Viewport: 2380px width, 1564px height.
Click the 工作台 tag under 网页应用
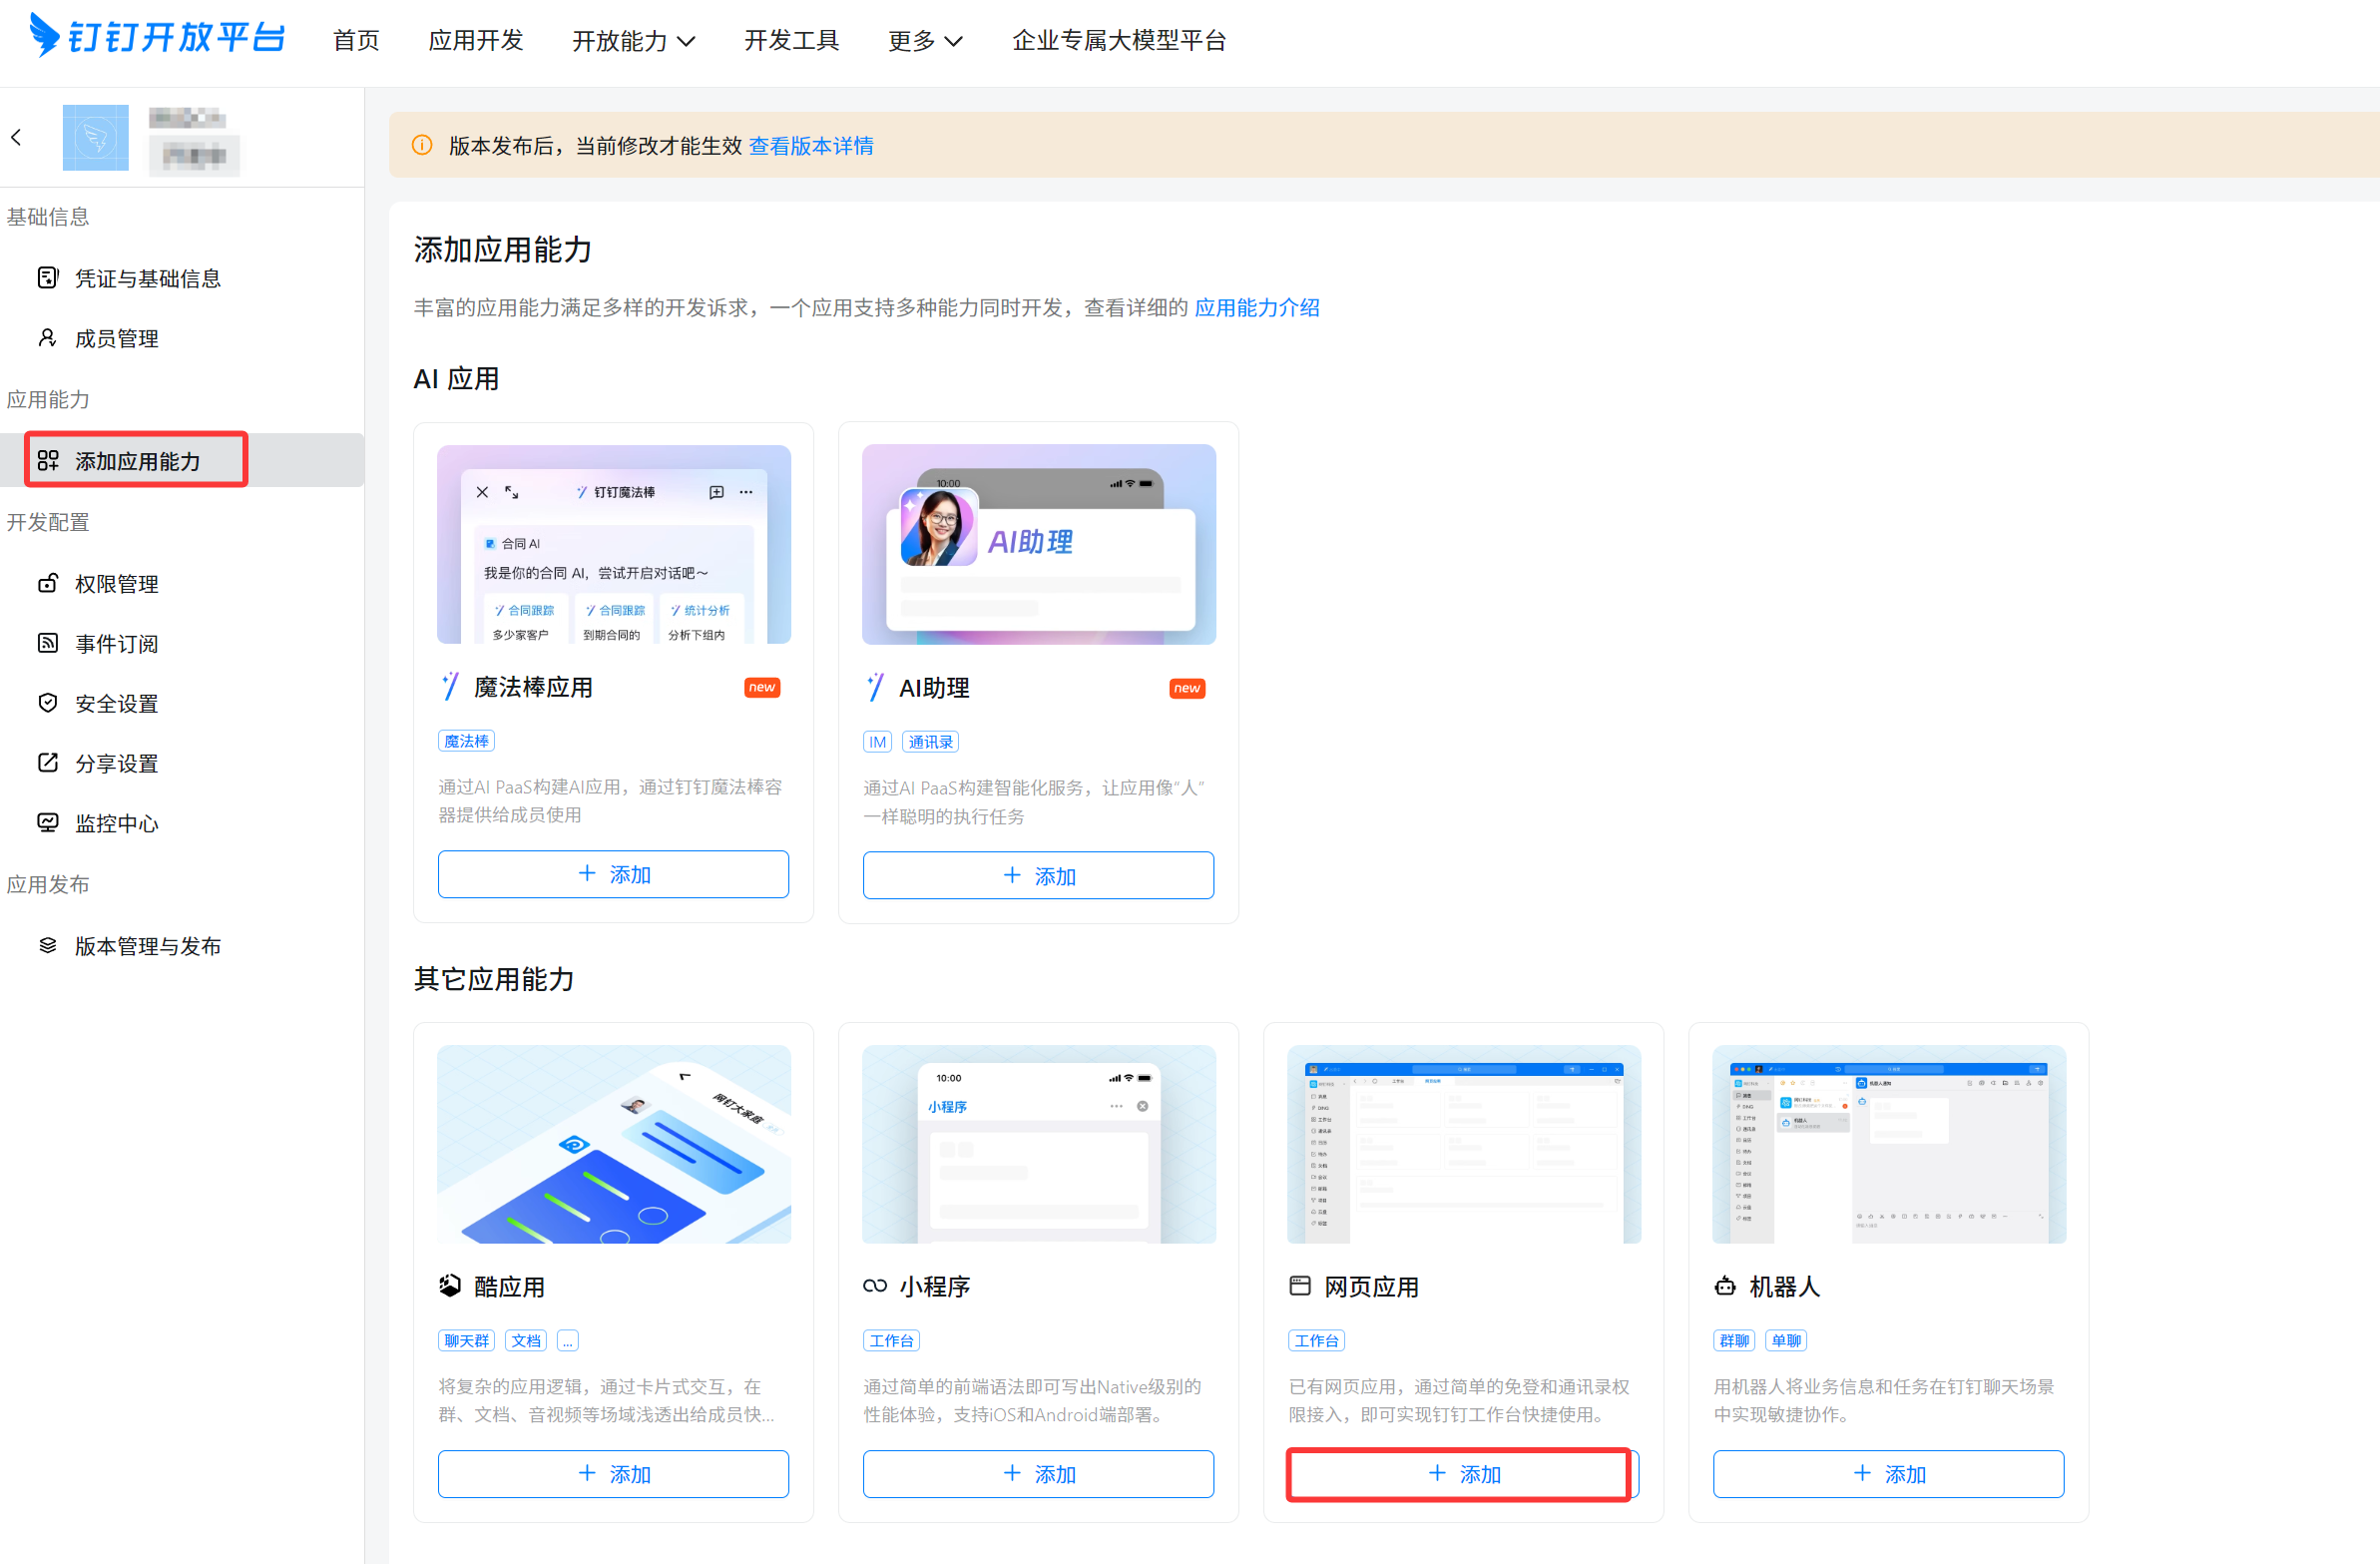(x=1316, y=1340)
